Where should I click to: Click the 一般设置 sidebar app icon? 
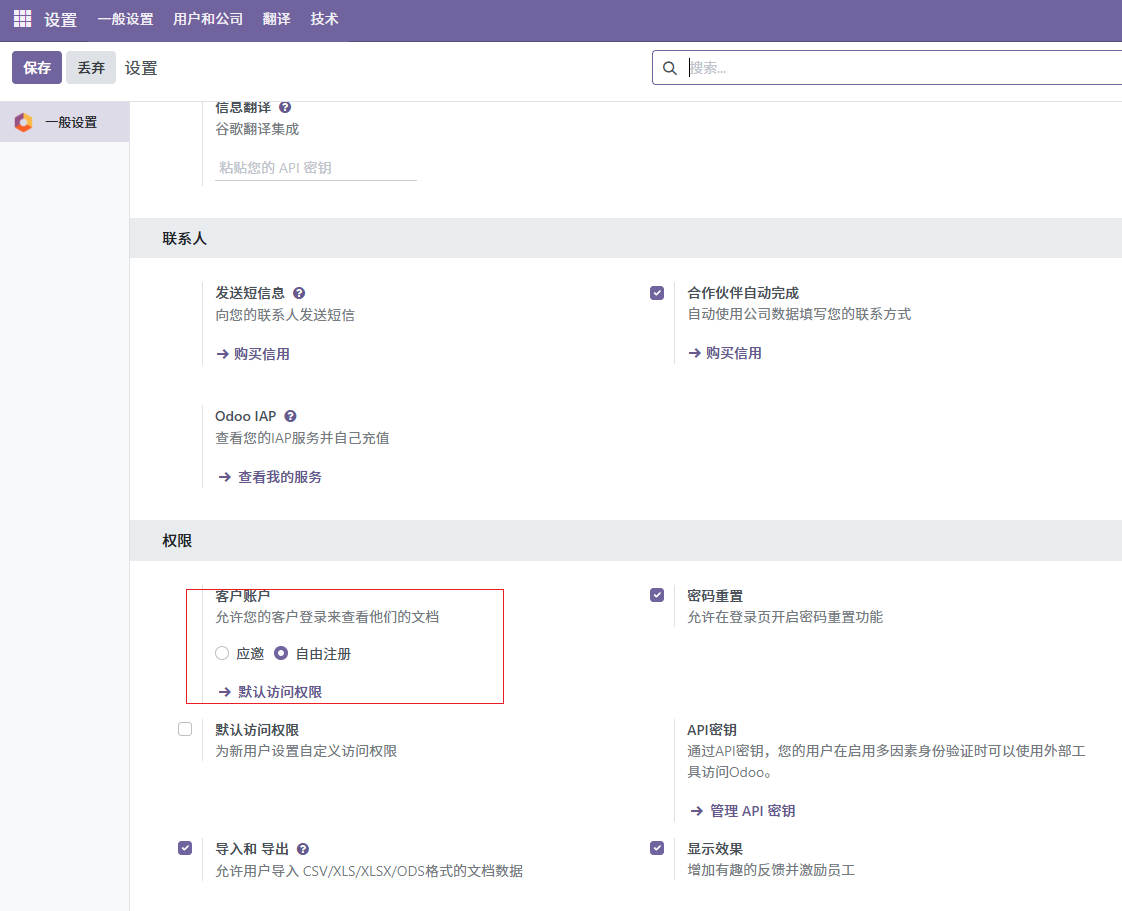(x=23, y=122)
